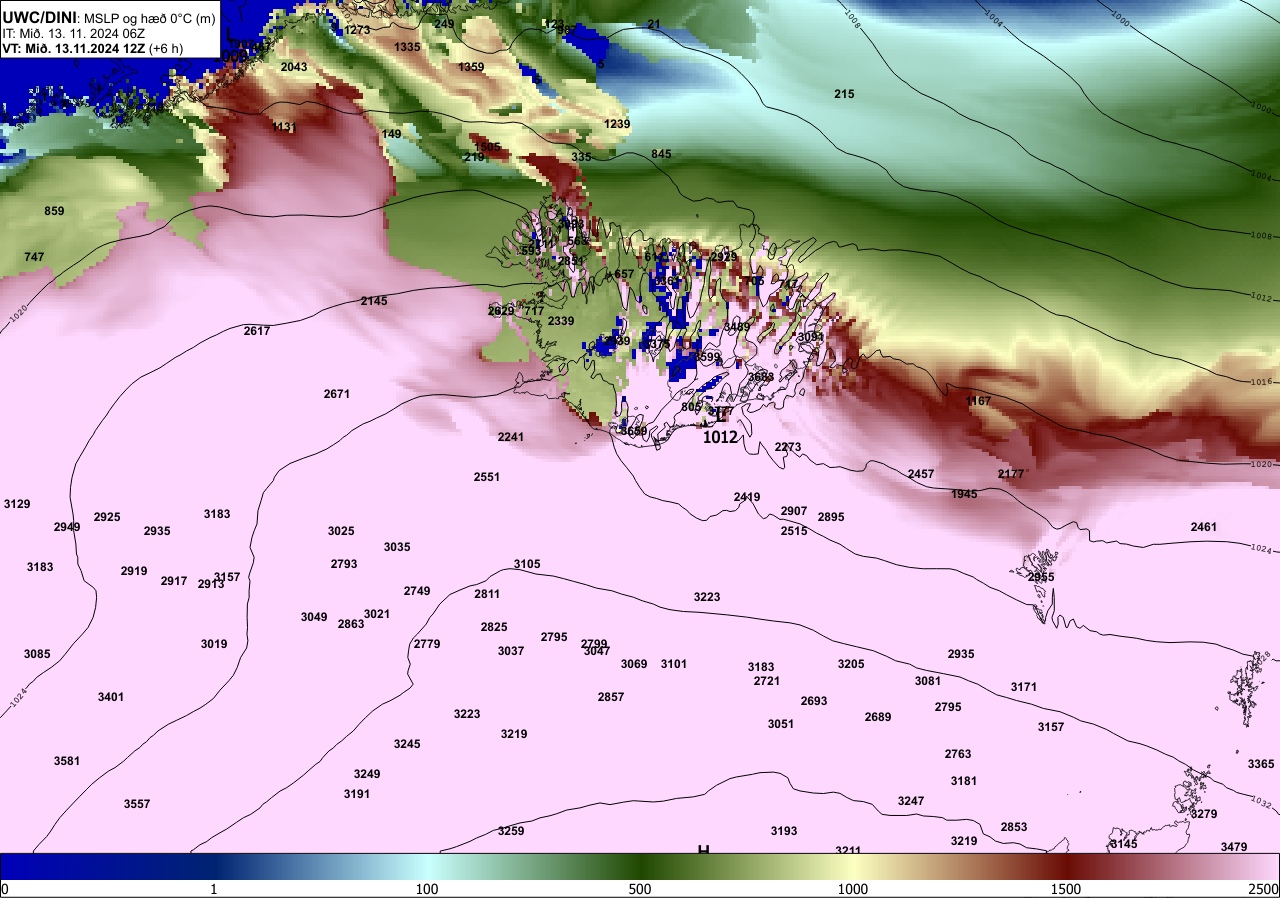Click the 3193 height value
Viewport: 1280px width, 898px height.
pos(784,831)
